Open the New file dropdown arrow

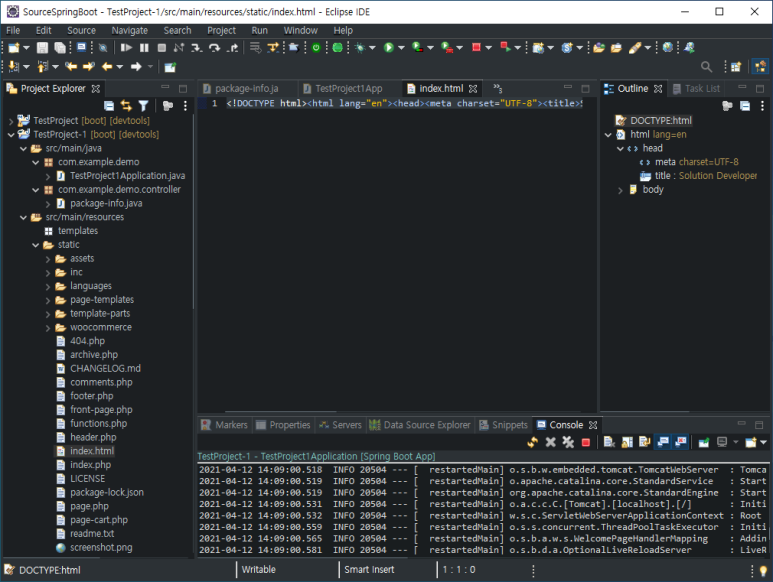click(27, 48)
